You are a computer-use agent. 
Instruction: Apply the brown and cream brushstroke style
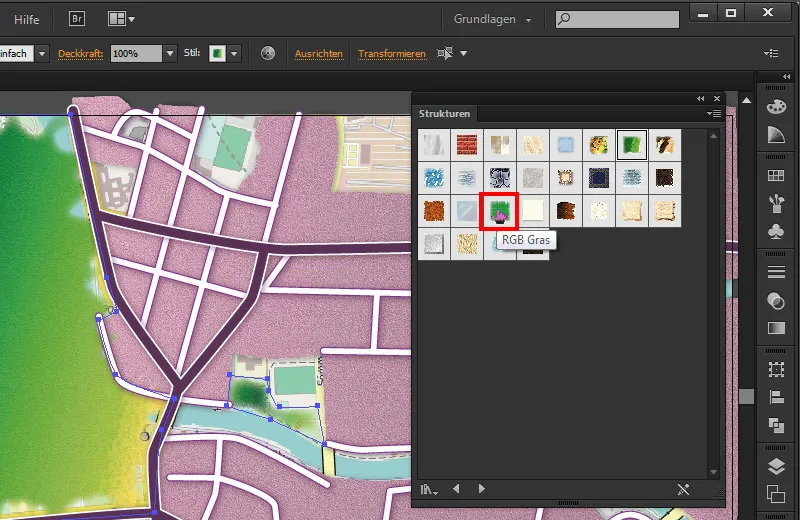(665, 145)
